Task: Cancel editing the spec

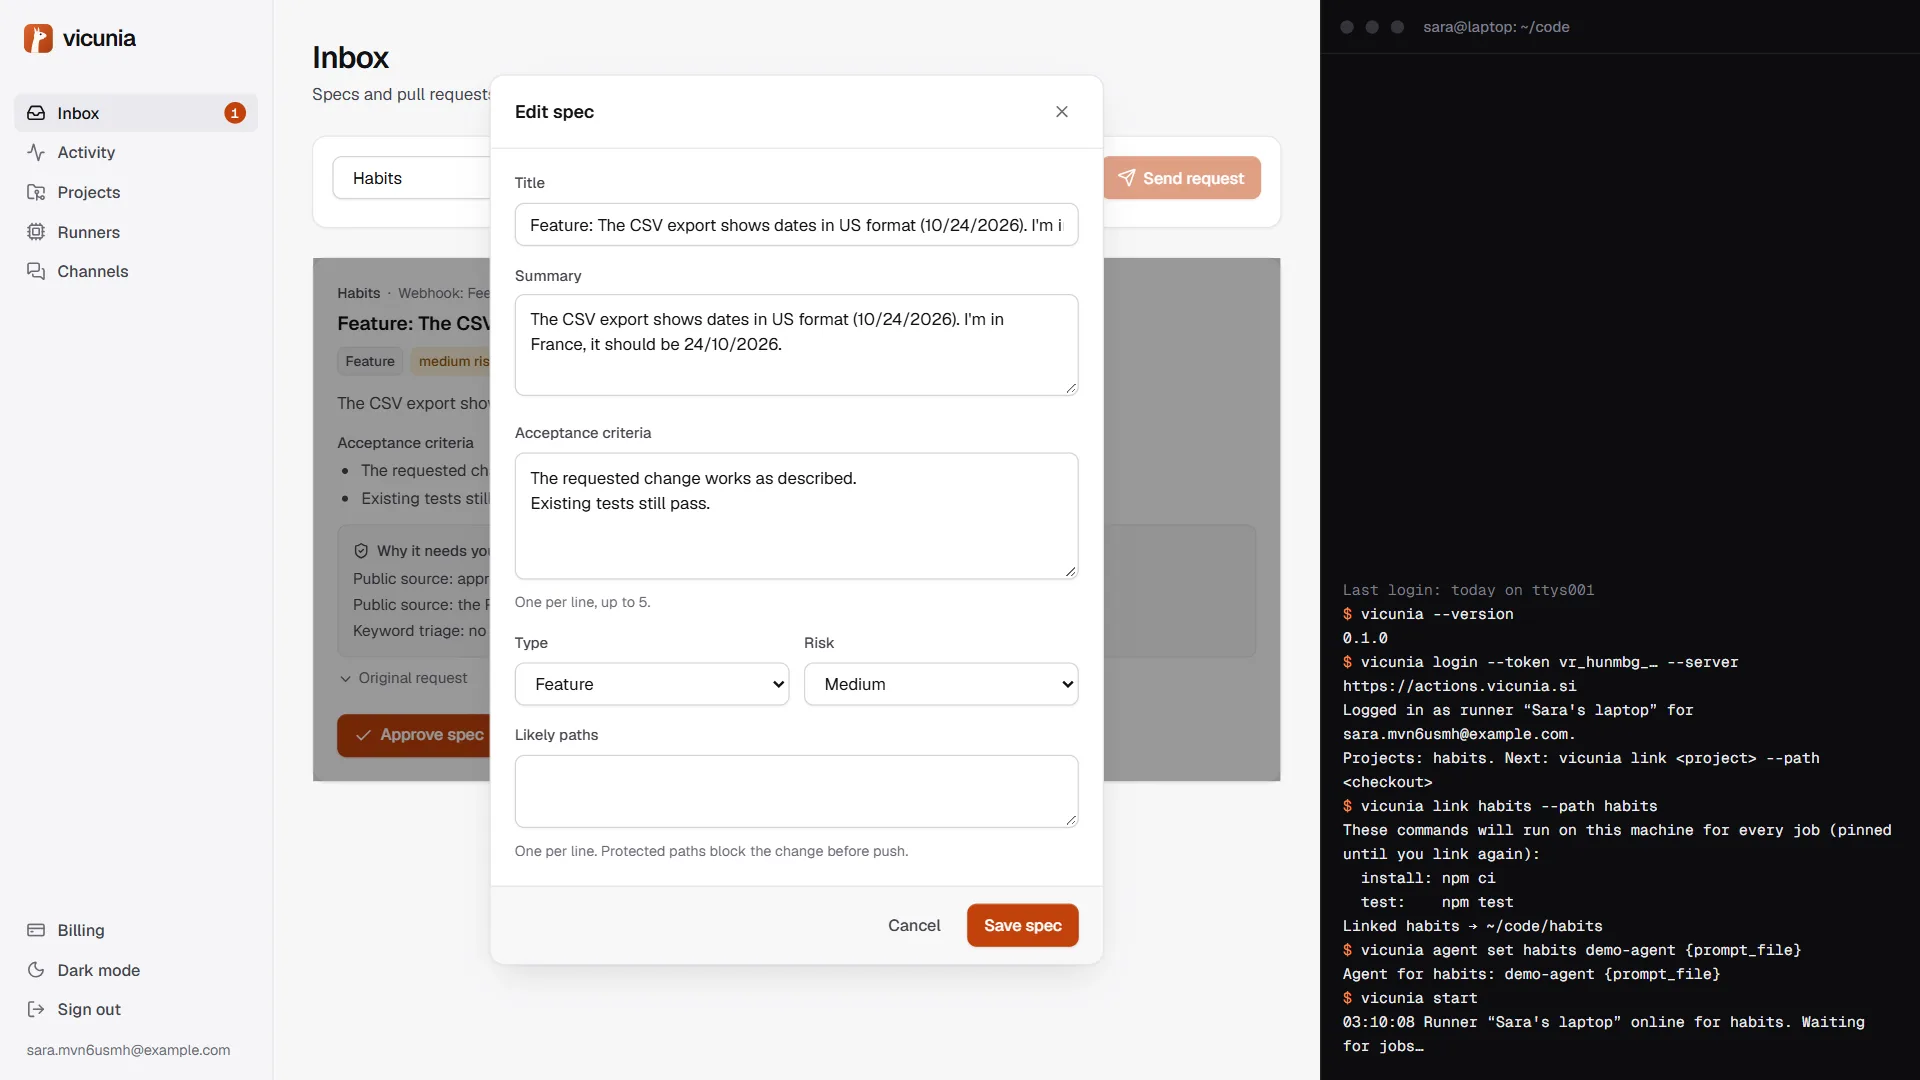Action: pos(914,925)
